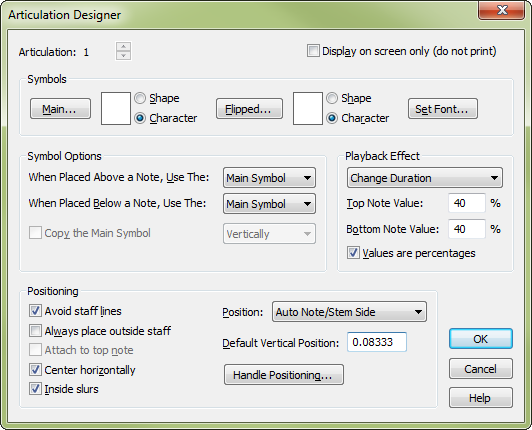
Task: Click the Articulation number down arrow
Action: [123, 55]
